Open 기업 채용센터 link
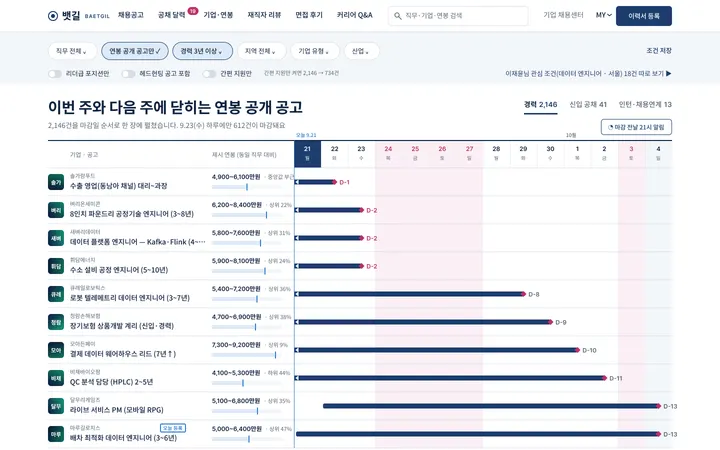 563,15
